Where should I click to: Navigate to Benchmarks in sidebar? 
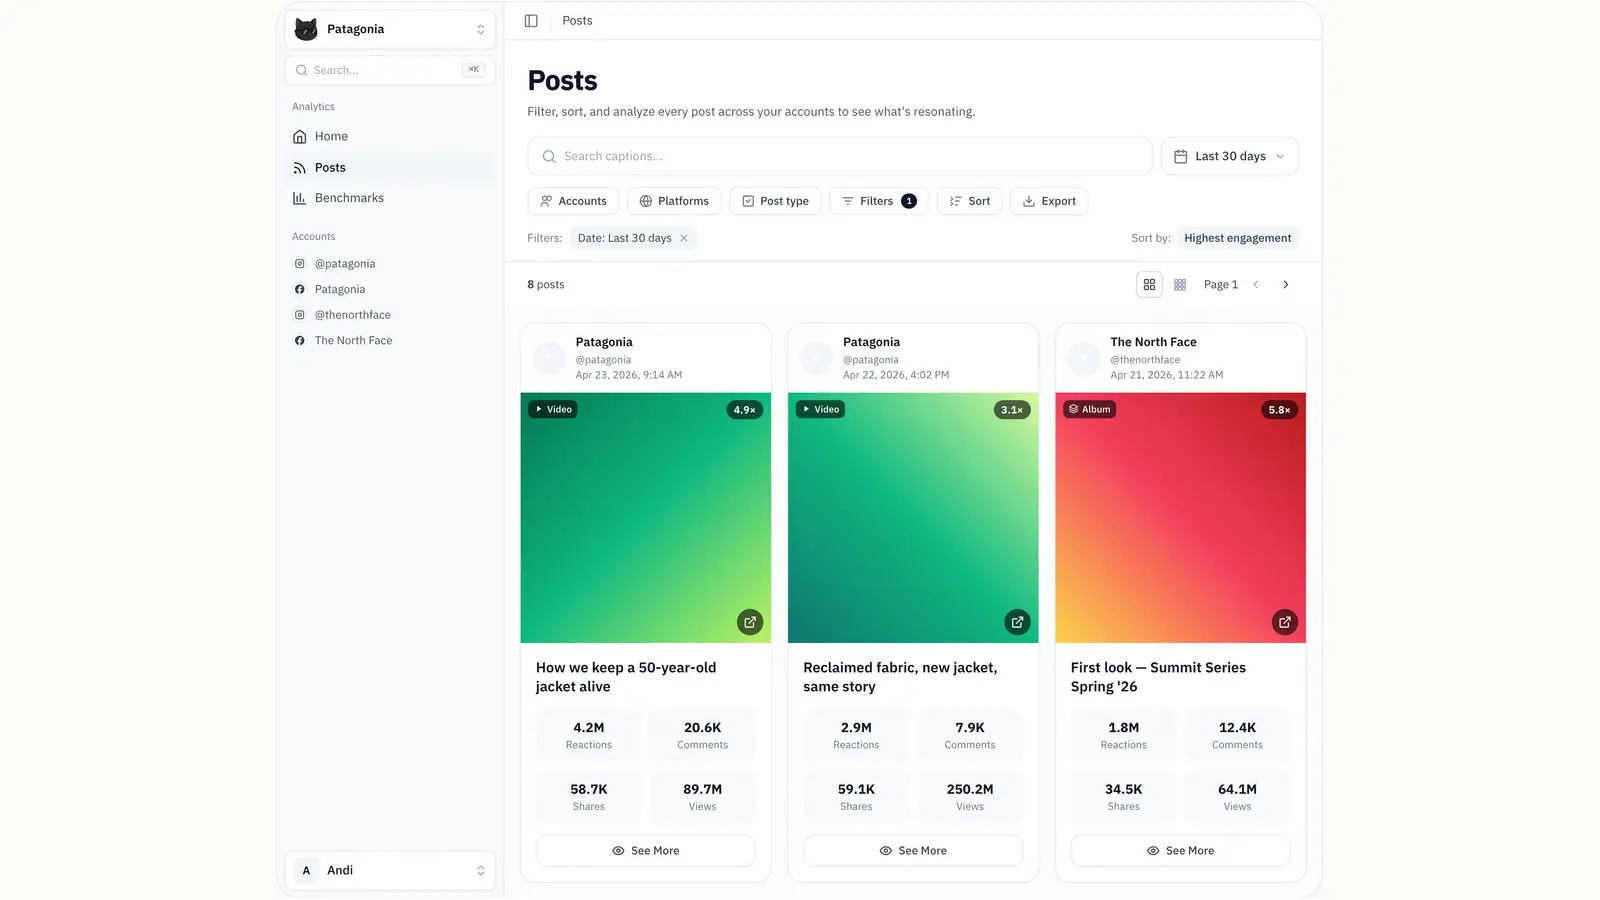pos(349,198)
